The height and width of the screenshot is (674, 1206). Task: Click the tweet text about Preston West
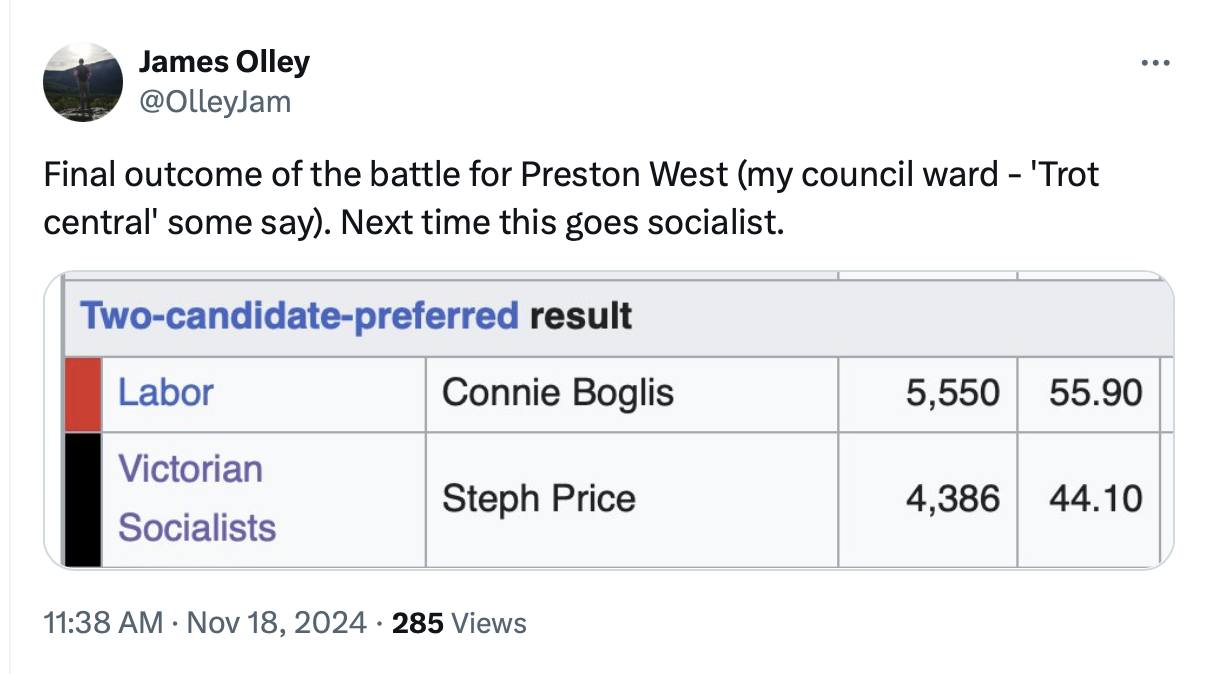pyautogui.click(x=571, y=198)
